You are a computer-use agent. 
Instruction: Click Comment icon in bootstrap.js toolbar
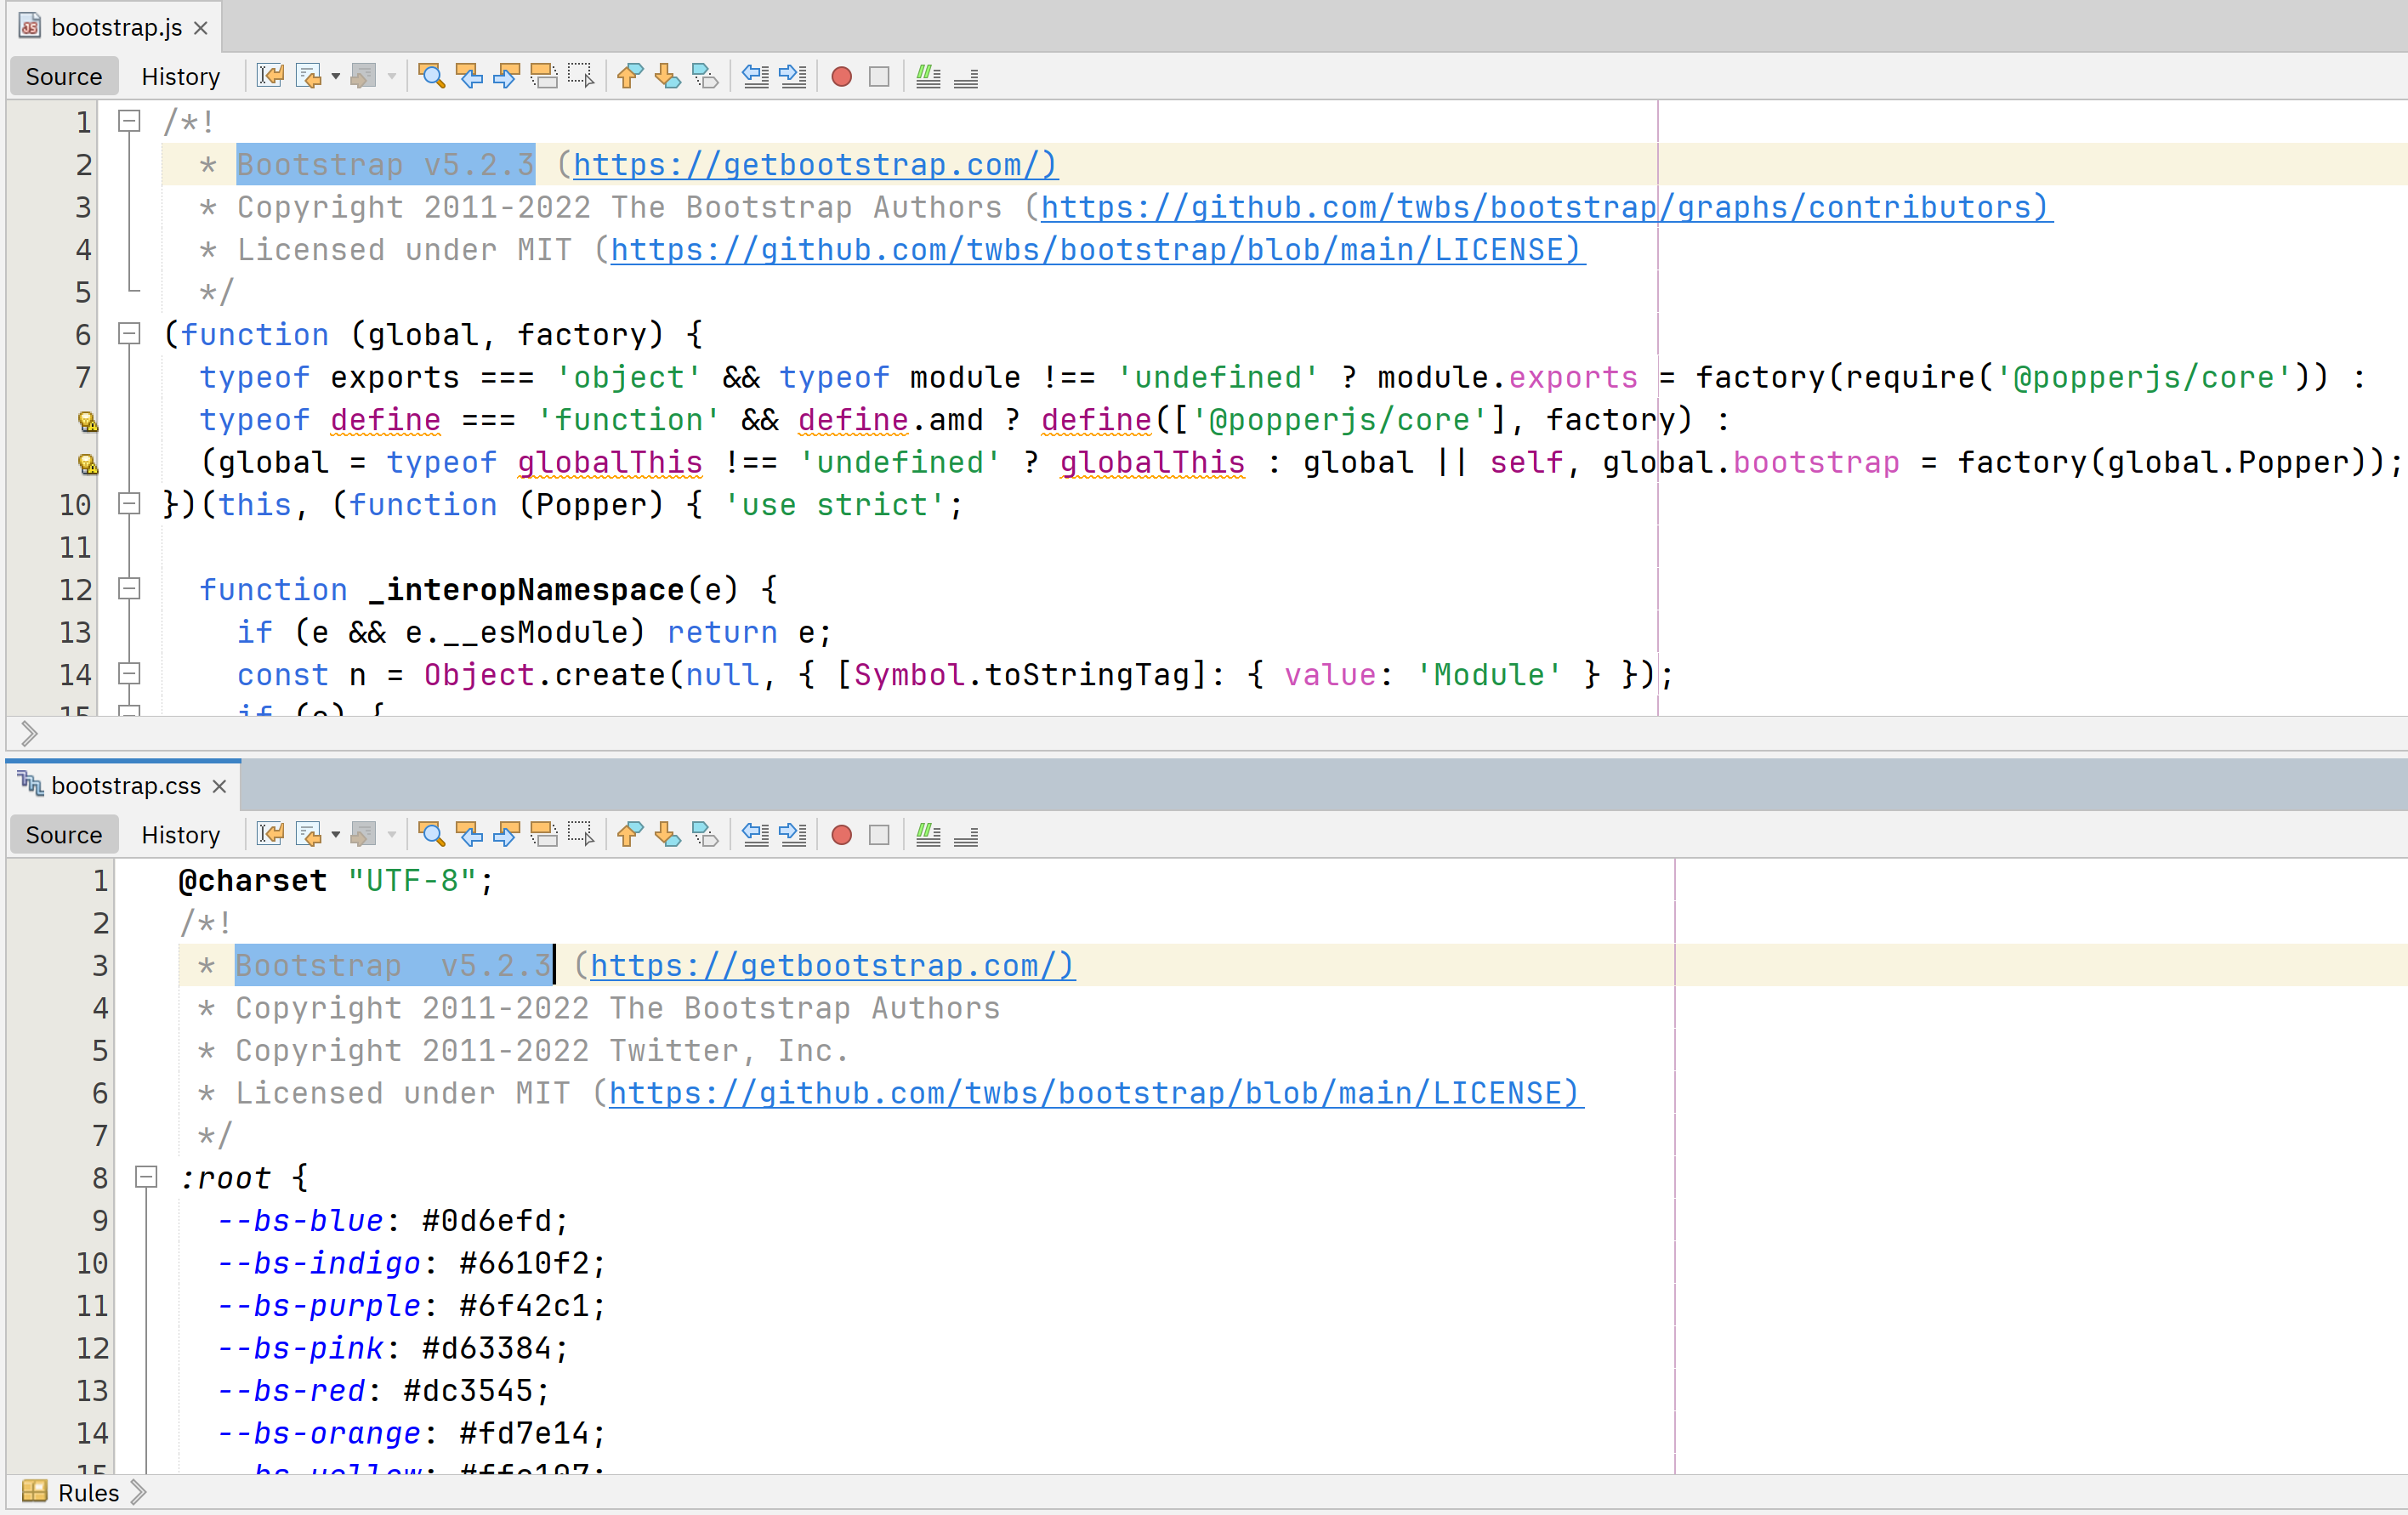928,77
